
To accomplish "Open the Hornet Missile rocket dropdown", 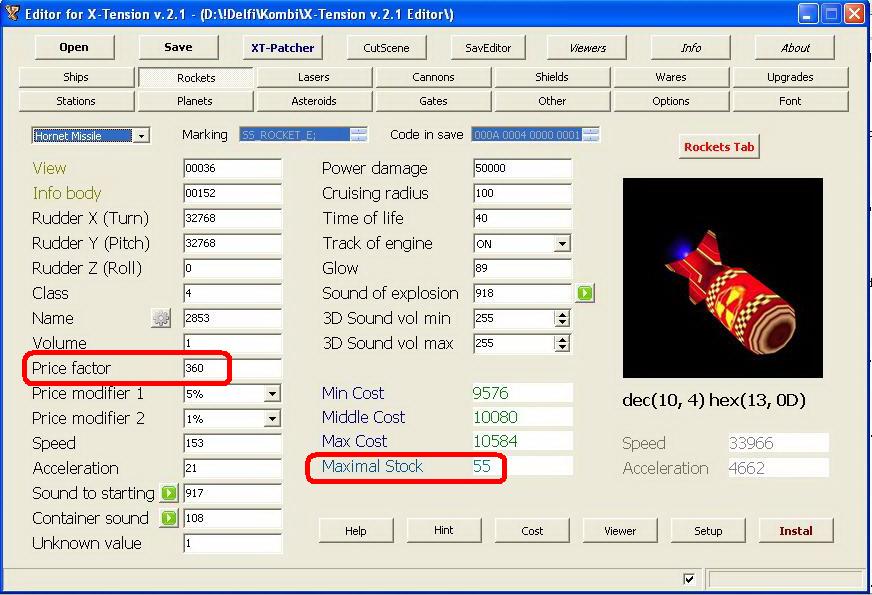I will (141, 136).
